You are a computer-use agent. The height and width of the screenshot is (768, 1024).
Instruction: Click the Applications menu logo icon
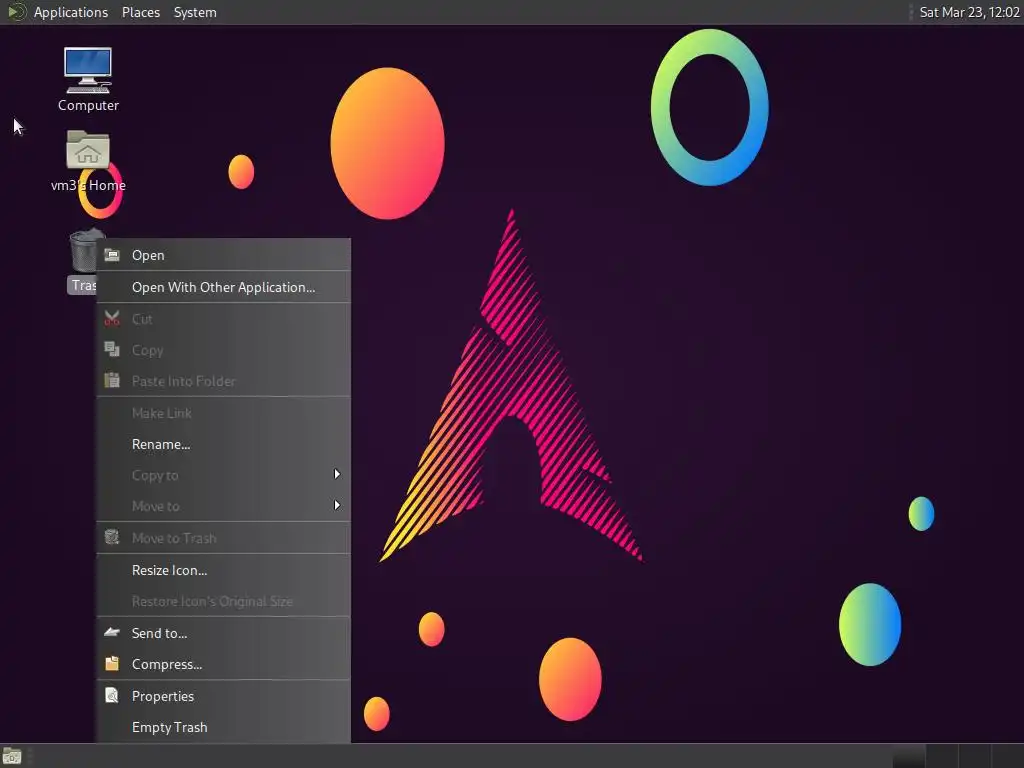click(x=16, y=12)
